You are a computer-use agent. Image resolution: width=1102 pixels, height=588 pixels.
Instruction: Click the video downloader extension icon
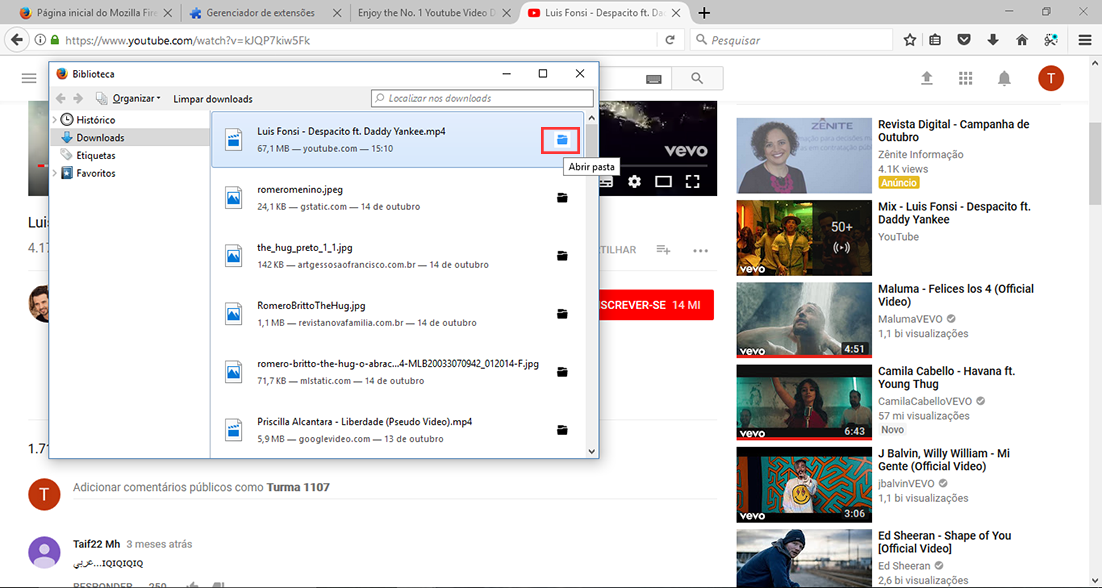(1051, 40)
